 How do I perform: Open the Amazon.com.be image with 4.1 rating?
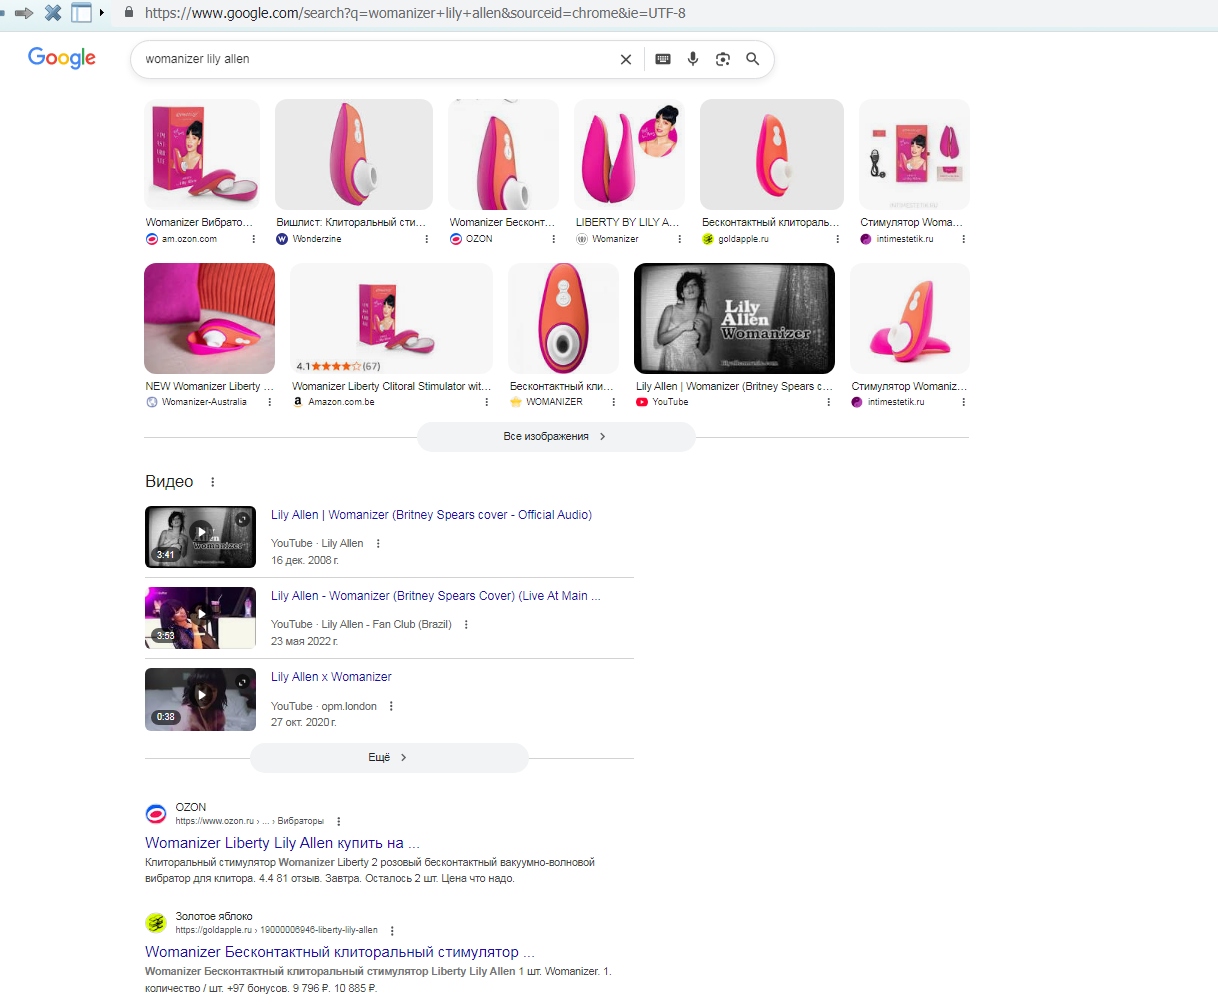tap(391, 318)
